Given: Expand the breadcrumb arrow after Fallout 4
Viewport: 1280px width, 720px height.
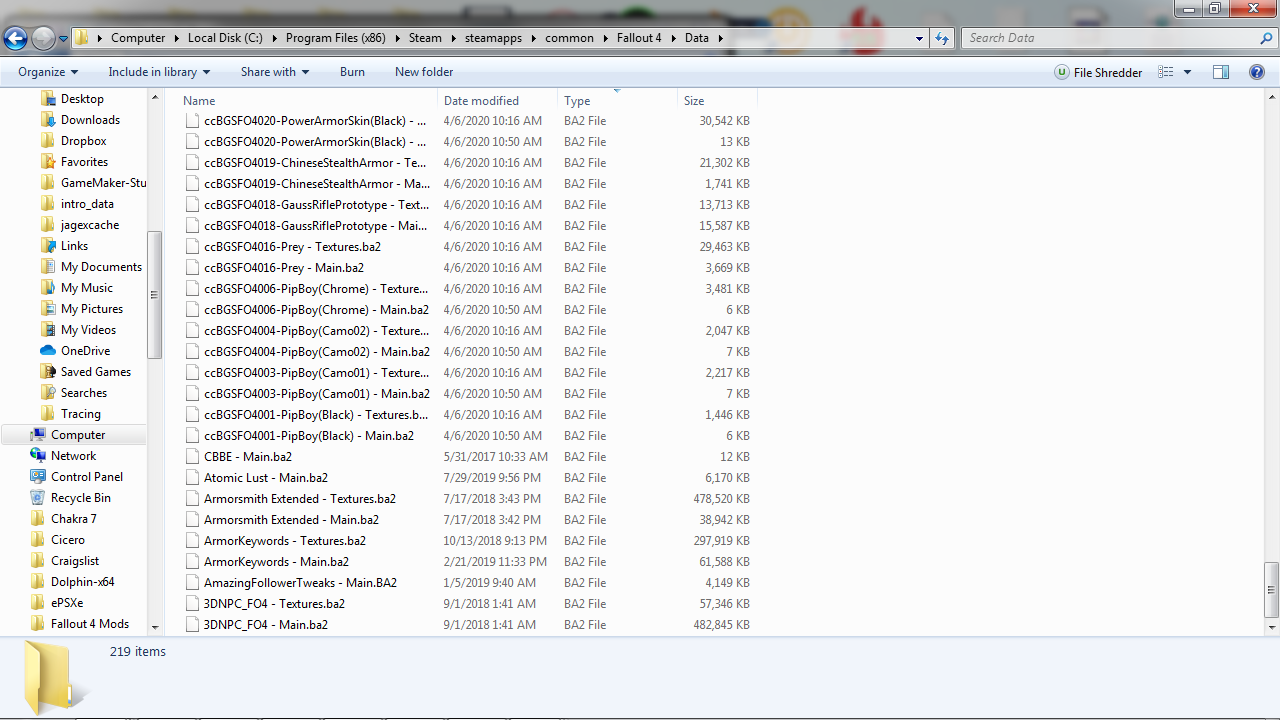Looking at the screenshot, I should tap(675, 37).
